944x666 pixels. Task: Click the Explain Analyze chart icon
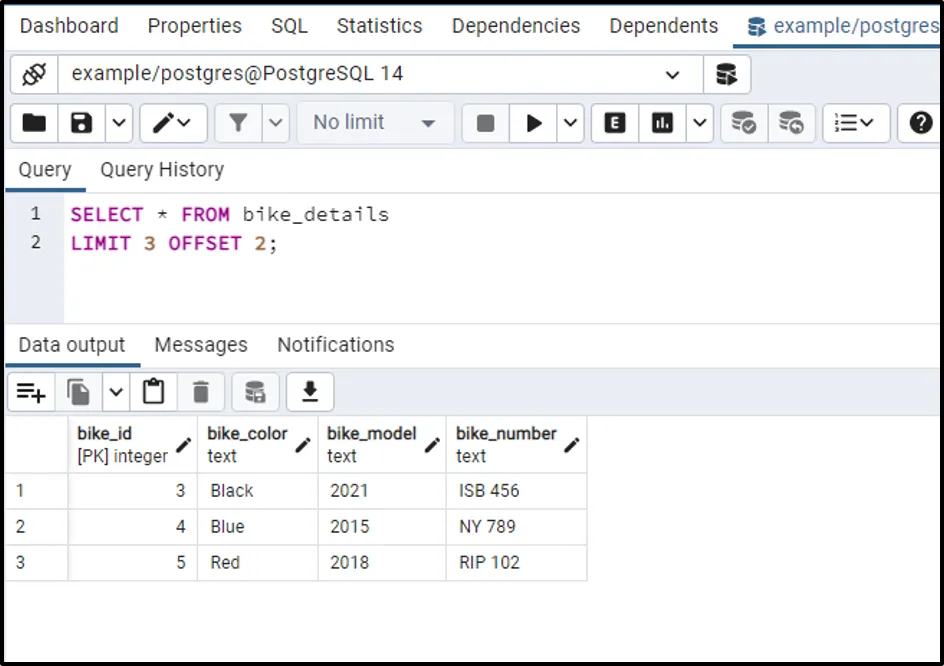(x=662, y=123)
